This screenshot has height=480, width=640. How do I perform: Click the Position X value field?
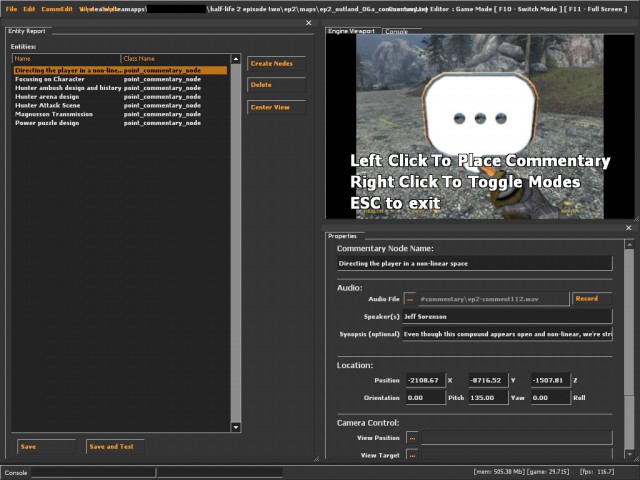point(426,380)
